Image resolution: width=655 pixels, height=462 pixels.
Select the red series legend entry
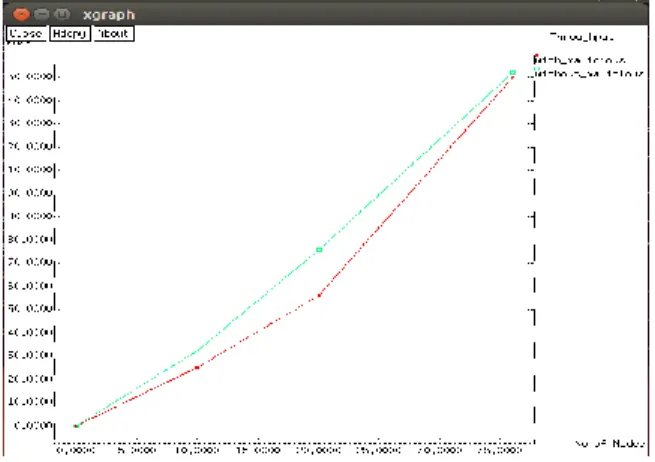pos(580,60)
